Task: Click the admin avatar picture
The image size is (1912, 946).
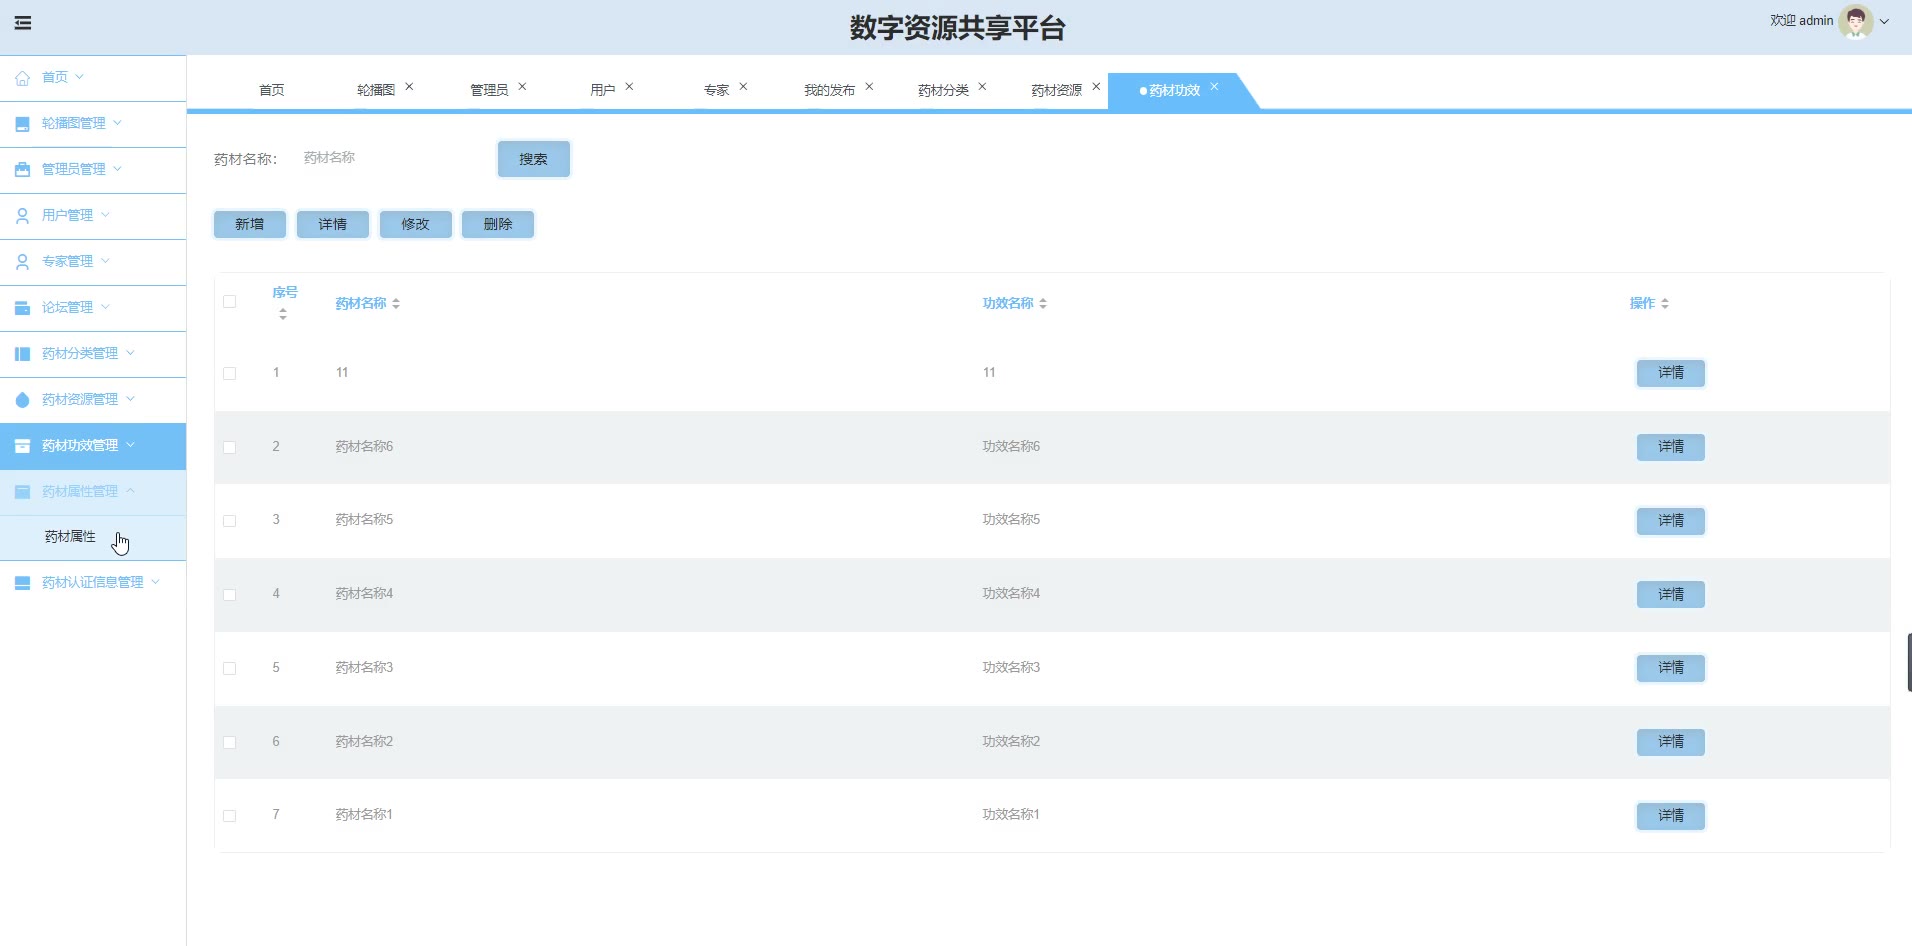Action: [x=1855, y=21]
